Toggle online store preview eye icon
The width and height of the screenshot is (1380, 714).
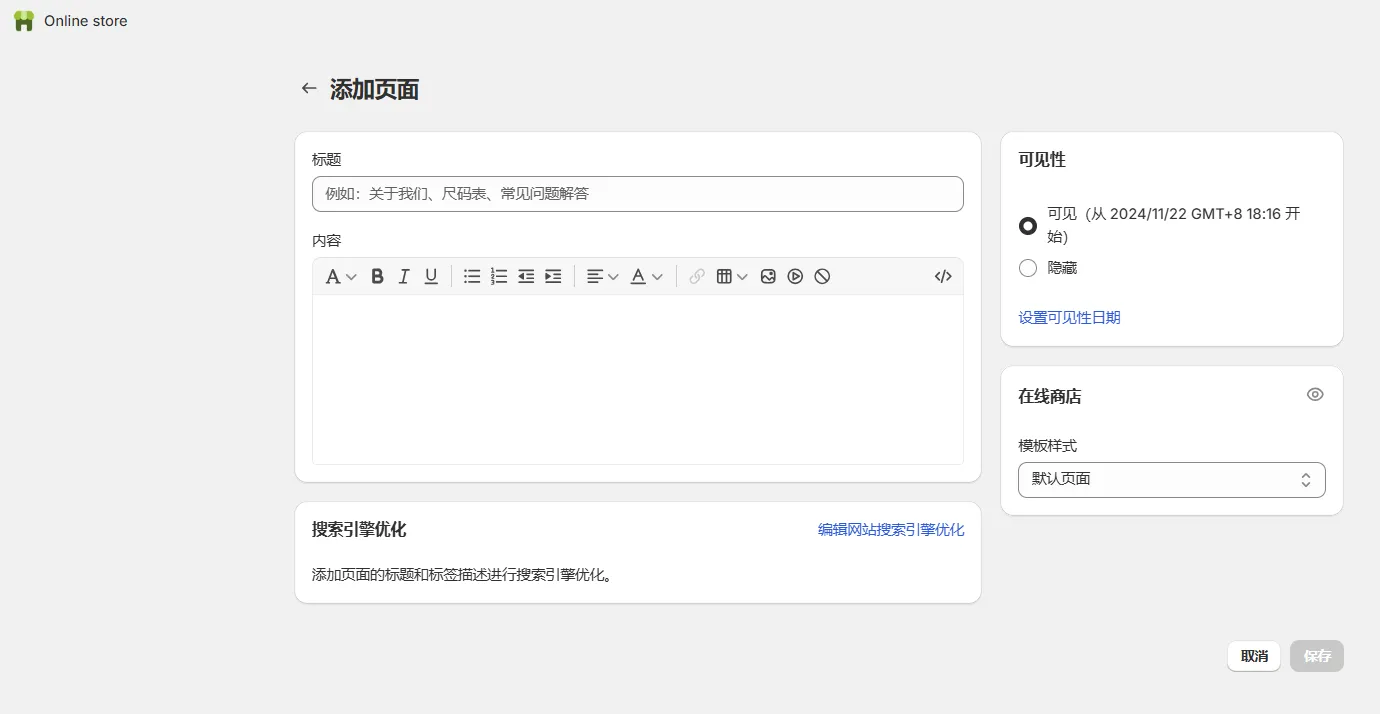(1315, 394)
